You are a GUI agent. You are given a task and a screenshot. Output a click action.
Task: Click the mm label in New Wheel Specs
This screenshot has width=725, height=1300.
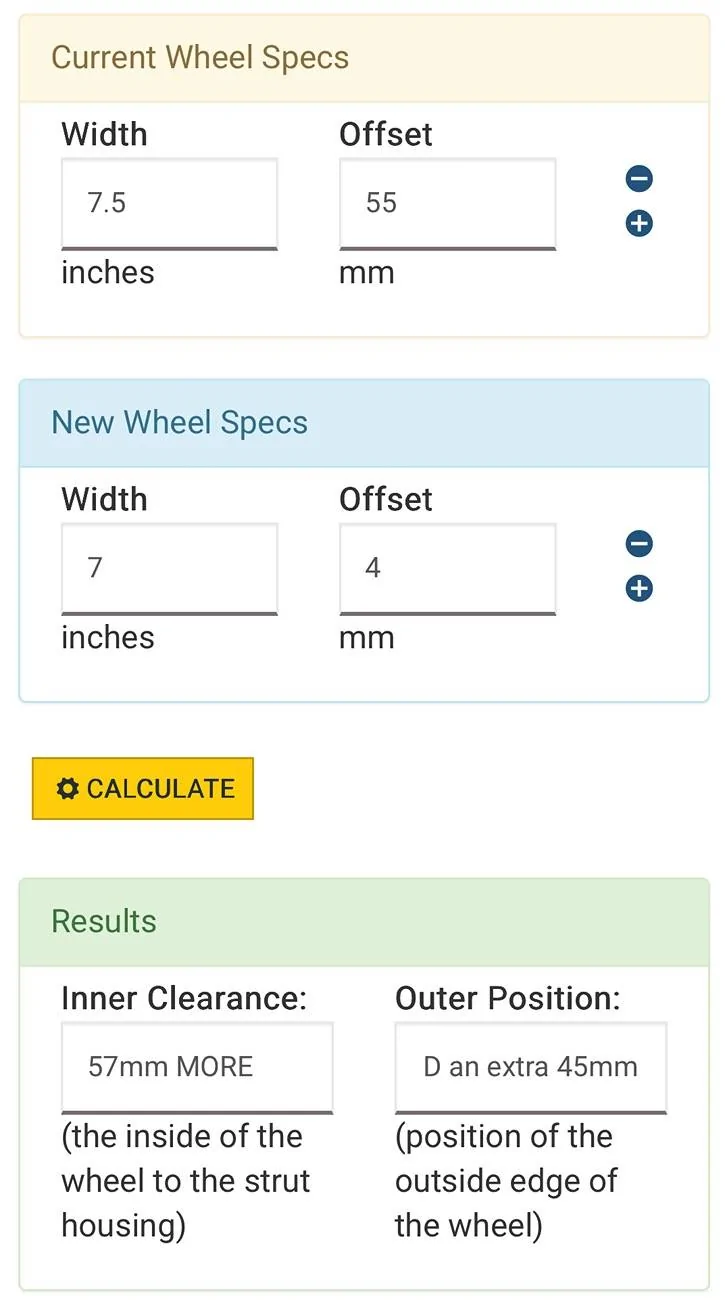[367, 637]
